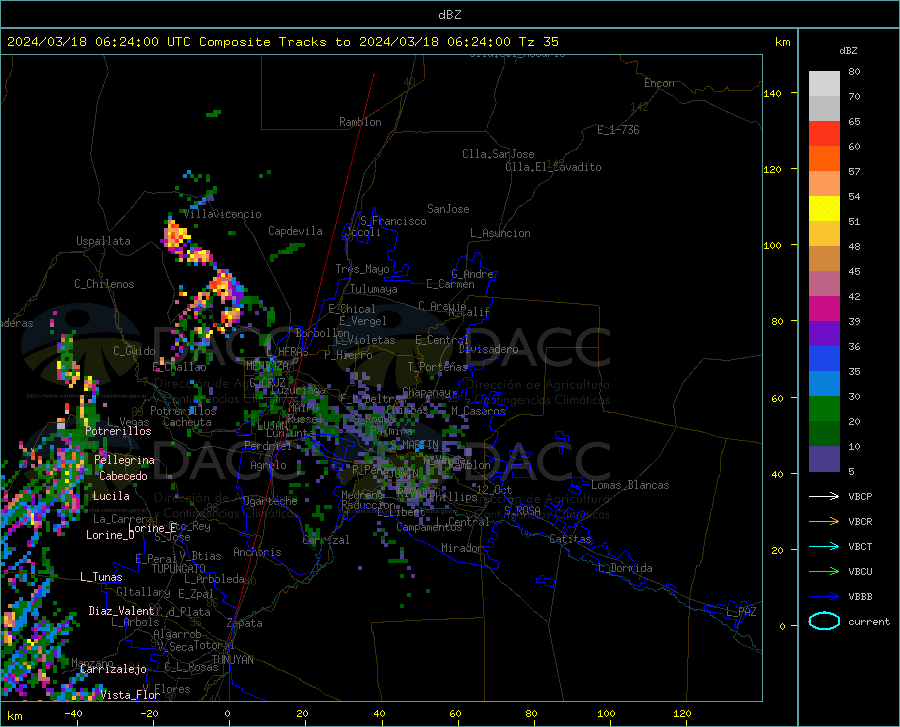The image size is (900, 727).
Task: Click the Tulumaya map label
Action: 374,289
